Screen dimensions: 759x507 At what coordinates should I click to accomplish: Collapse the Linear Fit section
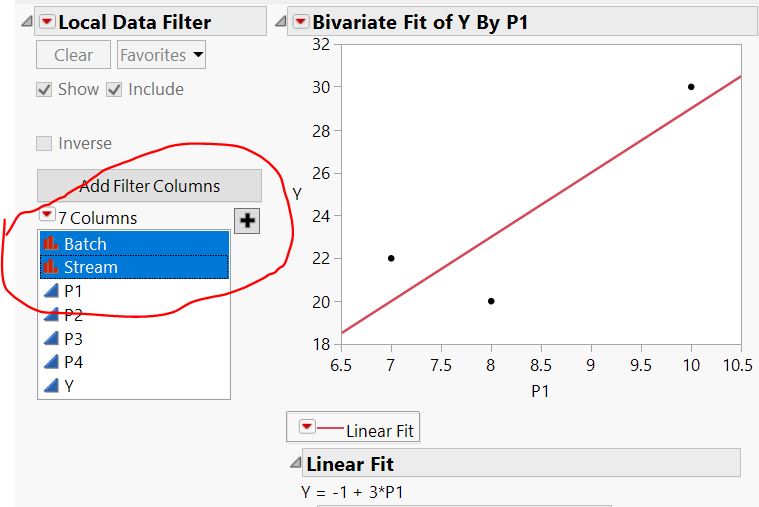click(x=295, y=464)
